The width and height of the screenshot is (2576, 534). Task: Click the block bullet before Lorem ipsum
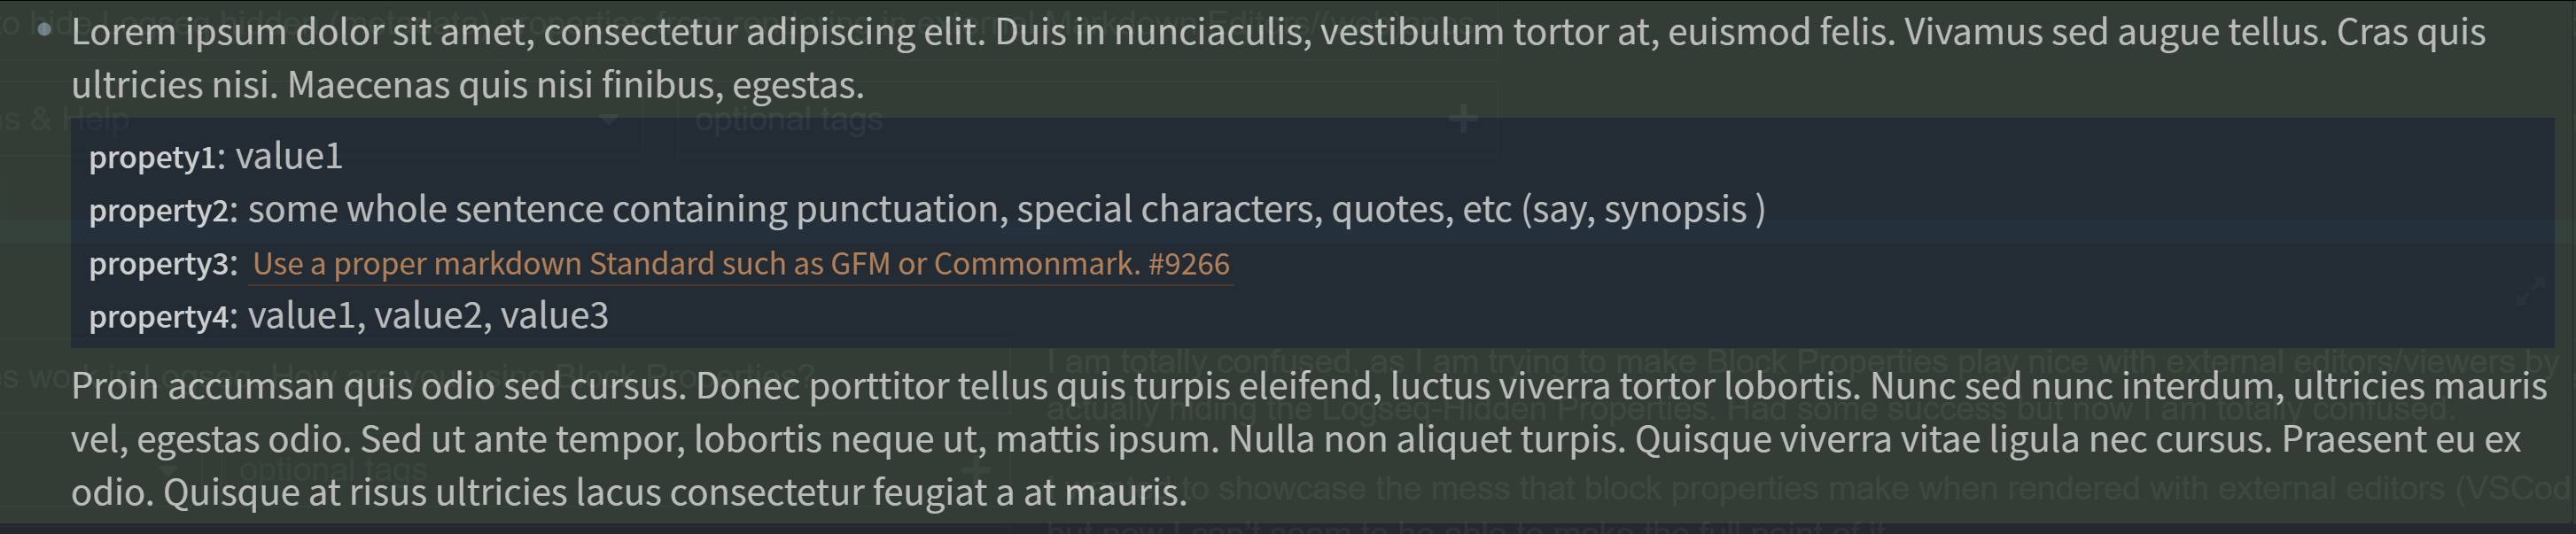pyautogui.click(x=44, y=30)
